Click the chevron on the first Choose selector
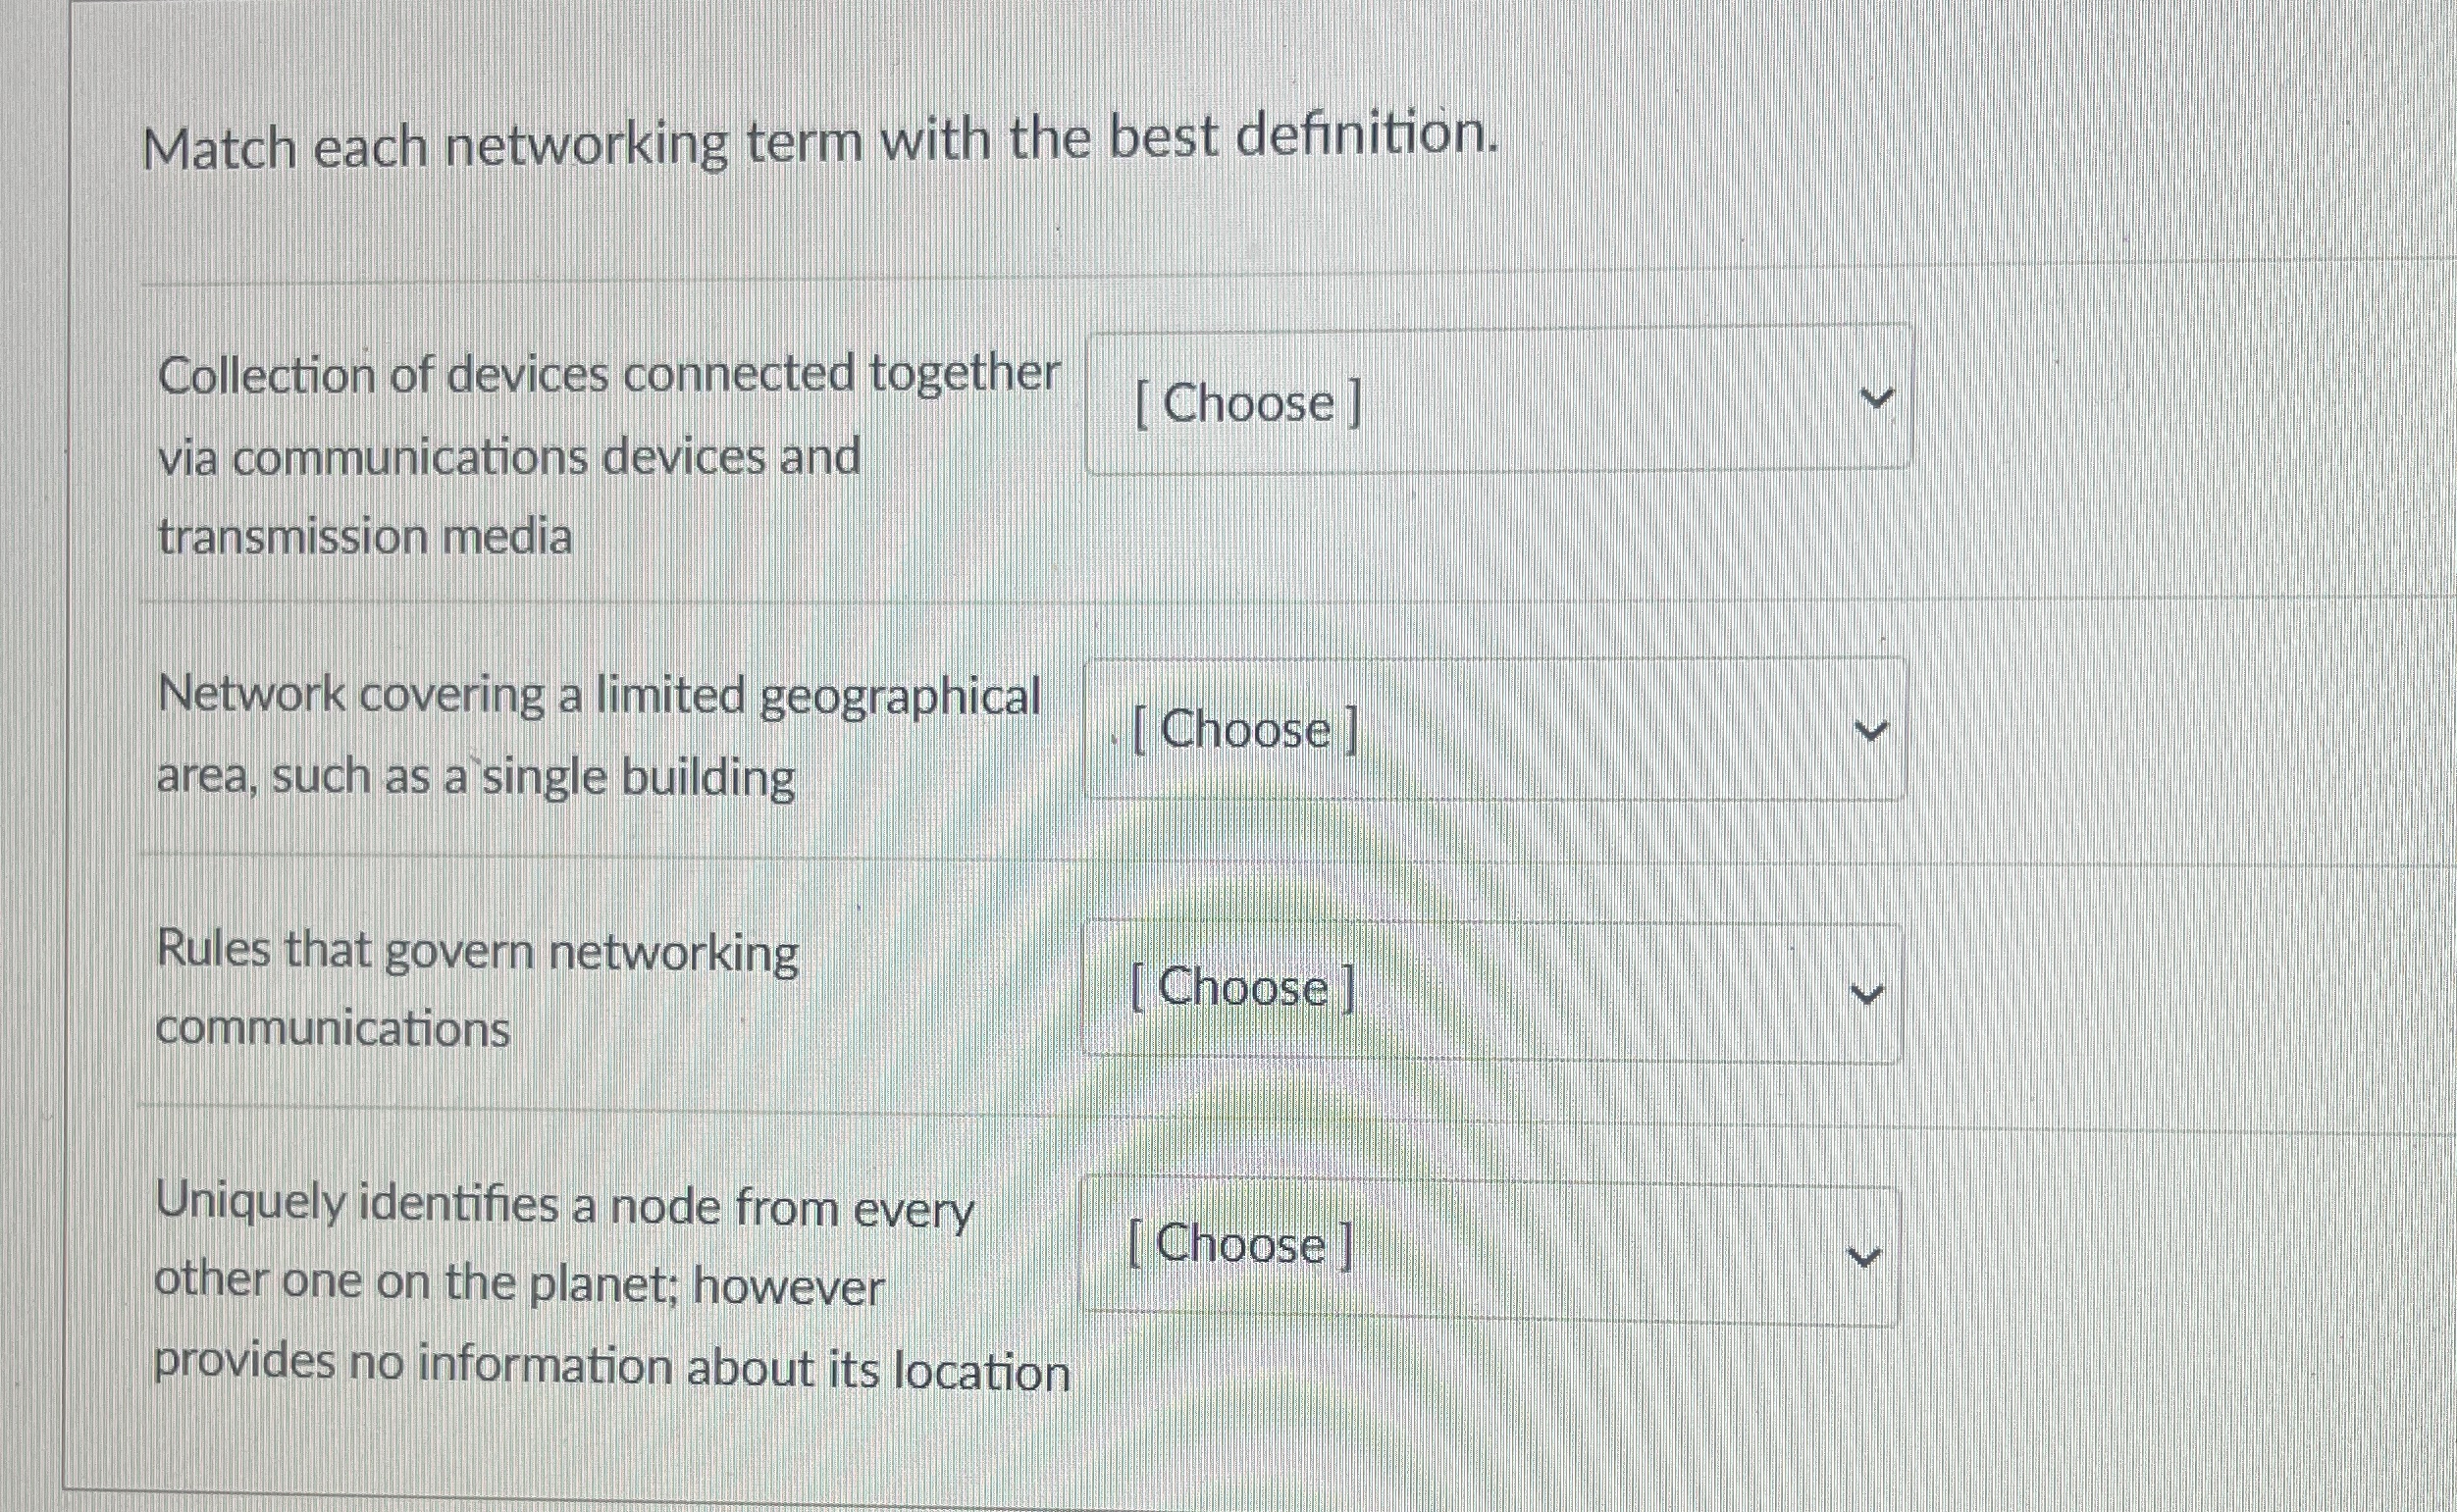This screenshot has height=1512, width=2457. (x=1878, y=398)
